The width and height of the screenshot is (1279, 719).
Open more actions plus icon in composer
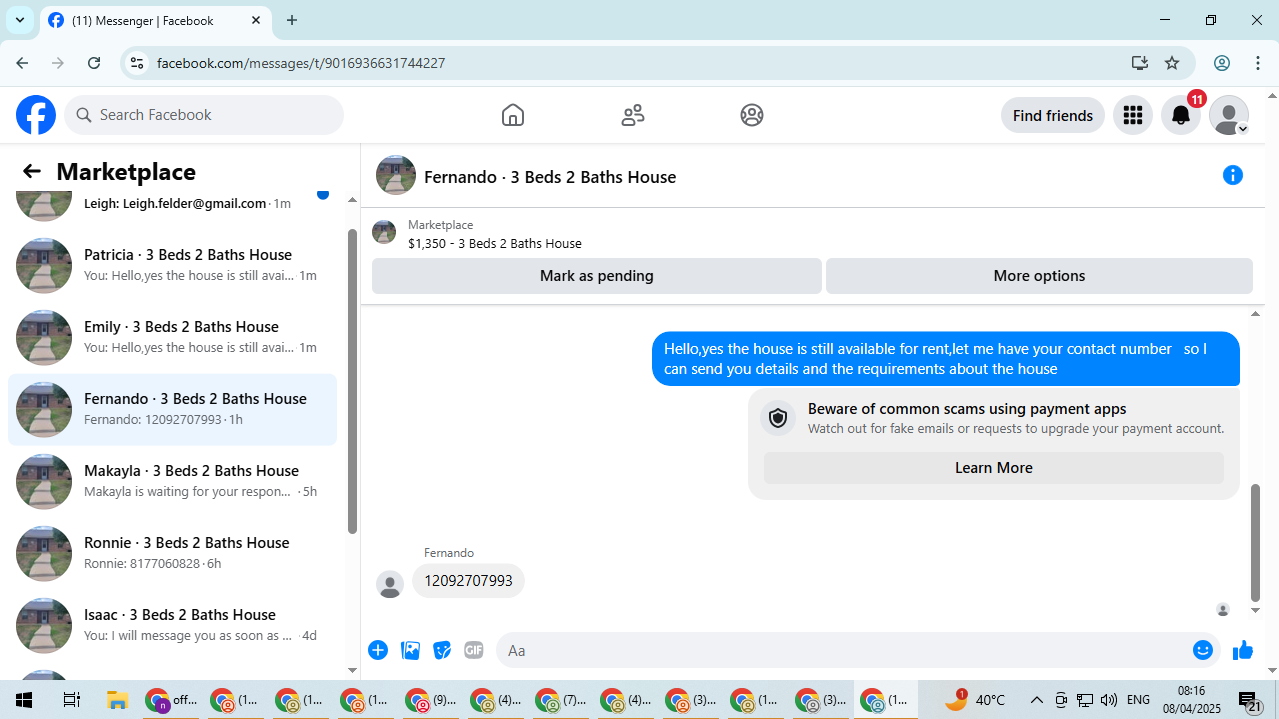(x=378, y=650)
